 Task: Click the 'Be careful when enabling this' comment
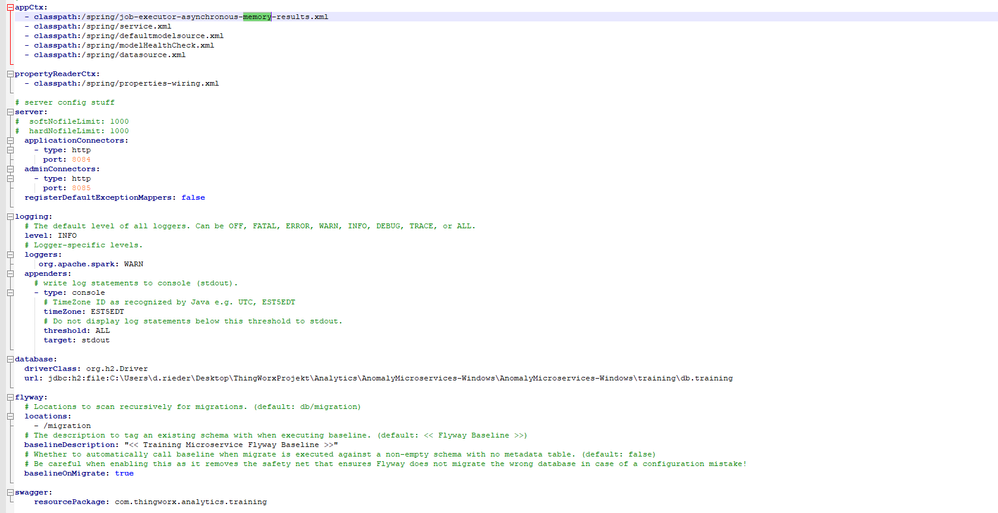point(385,464)
